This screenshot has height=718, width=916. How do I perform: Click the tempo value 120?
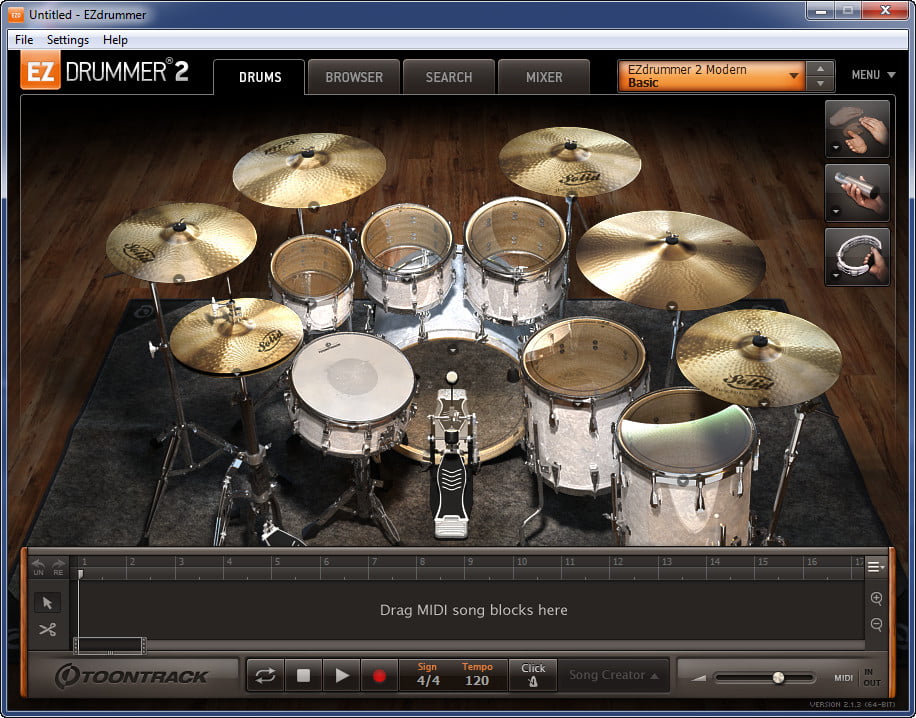pos(477,681)
